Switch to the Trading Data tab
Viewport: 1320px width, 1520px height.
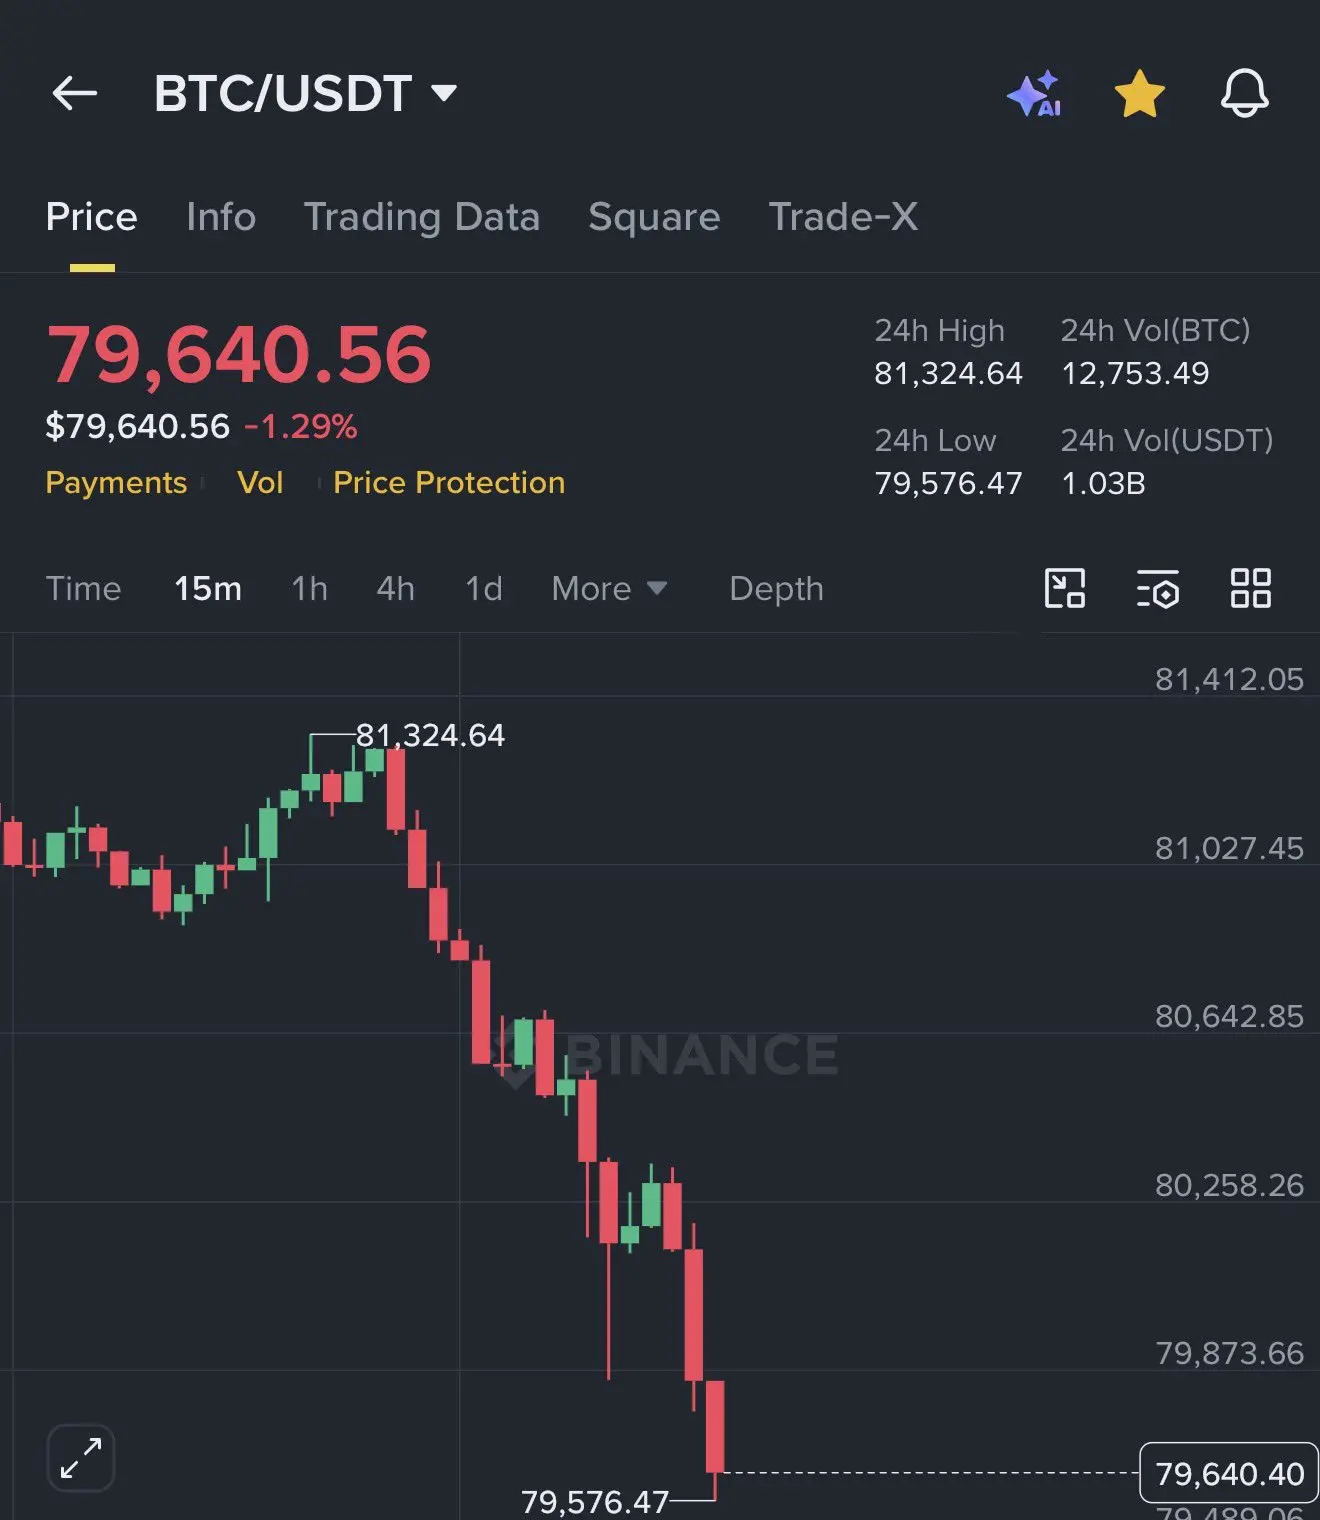click(x=422, y=216)
